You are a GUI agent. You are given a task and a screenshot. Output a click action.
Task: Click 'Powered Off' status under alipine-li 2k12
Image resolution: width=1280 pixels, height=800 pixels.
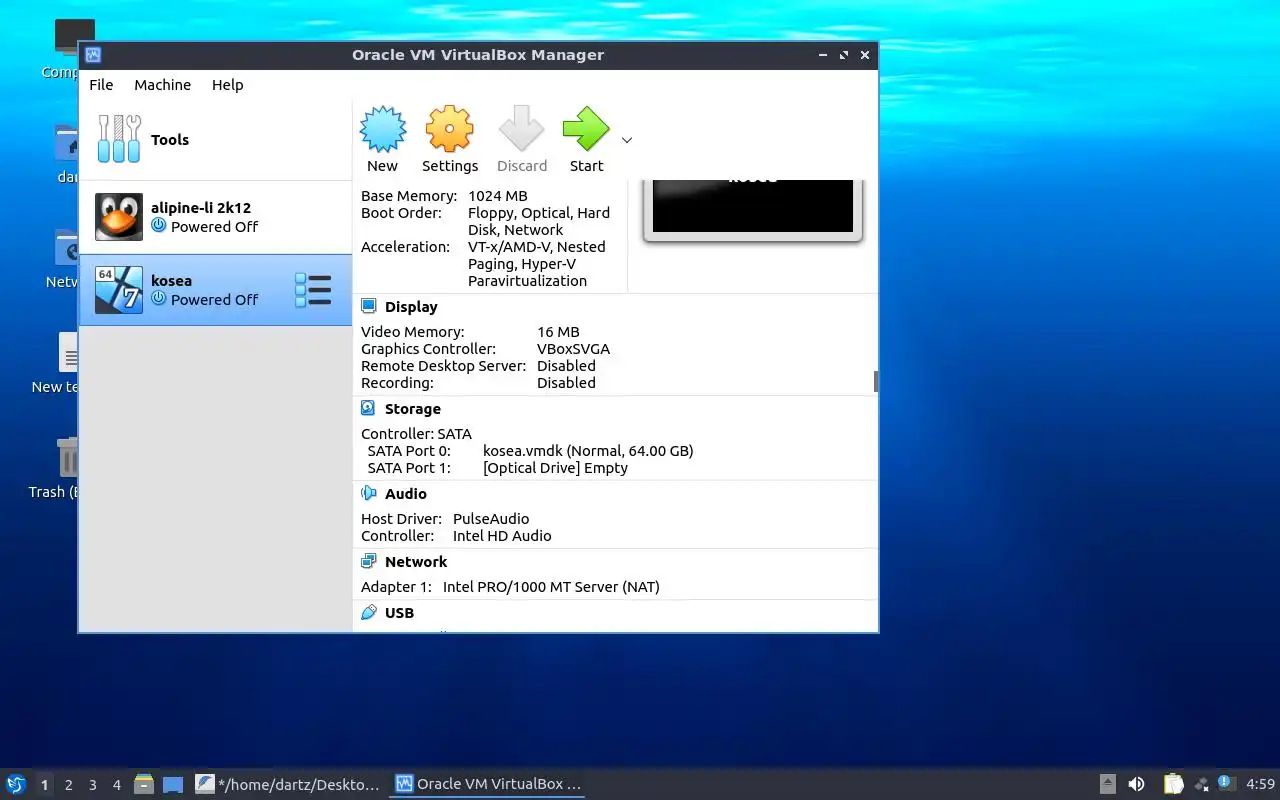coord(214,227)
